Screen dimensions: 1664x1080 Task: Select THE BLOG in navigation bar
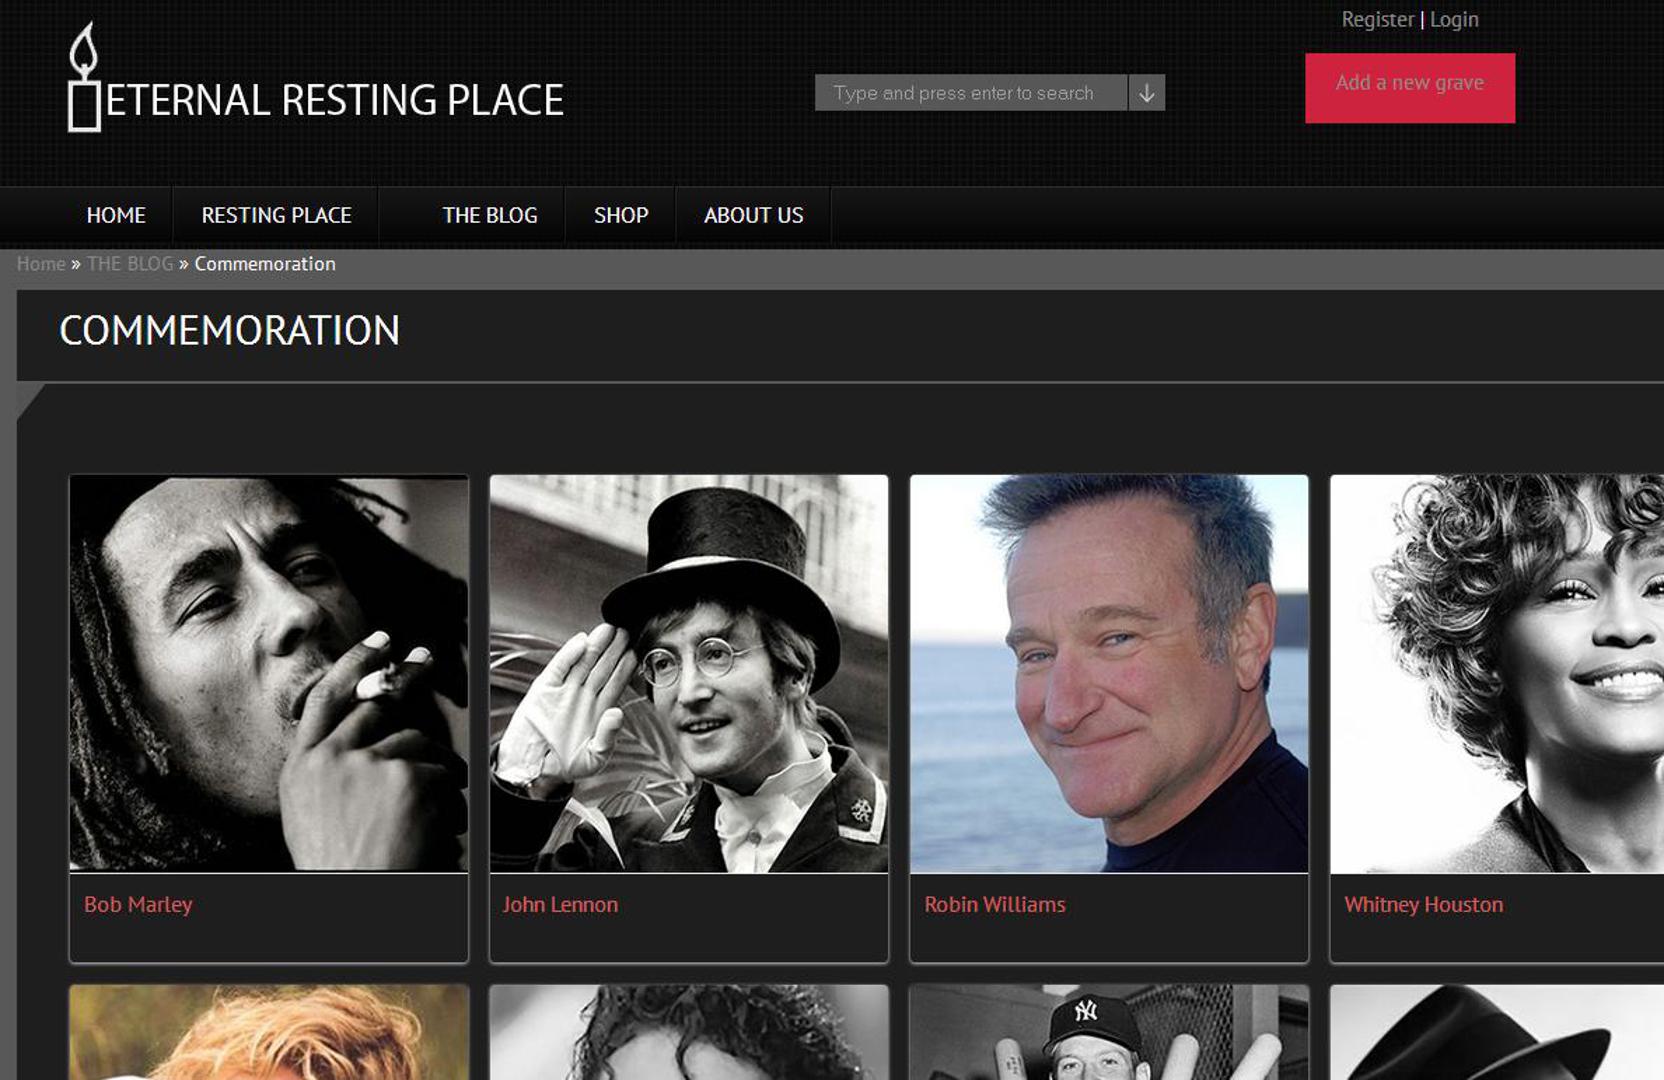(x=490, y=216)
